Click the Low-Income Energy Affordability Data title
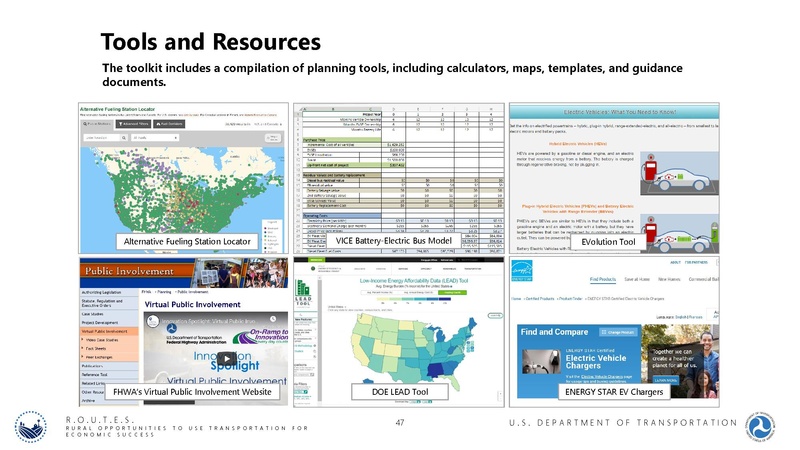800x450 pixels. [x=414, y=281]
